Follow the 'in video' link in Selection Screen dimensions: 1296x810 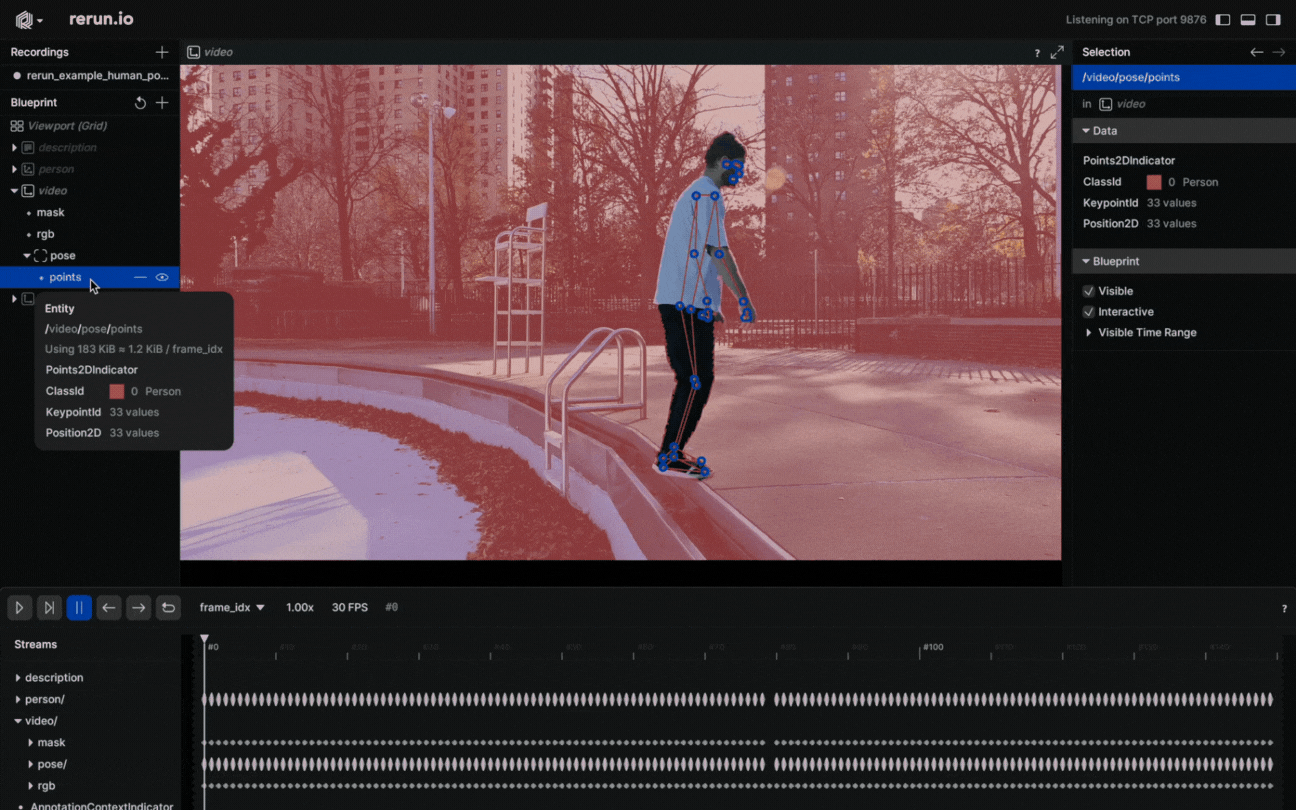click(1124, 104)
